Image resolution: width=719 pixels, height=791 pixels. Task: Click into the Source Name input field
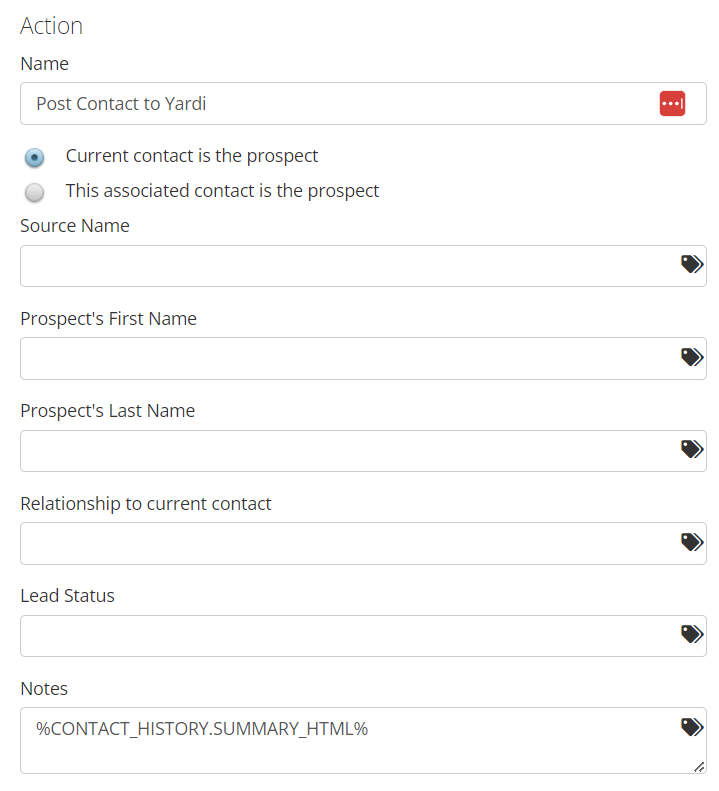[x=363, y=266]
